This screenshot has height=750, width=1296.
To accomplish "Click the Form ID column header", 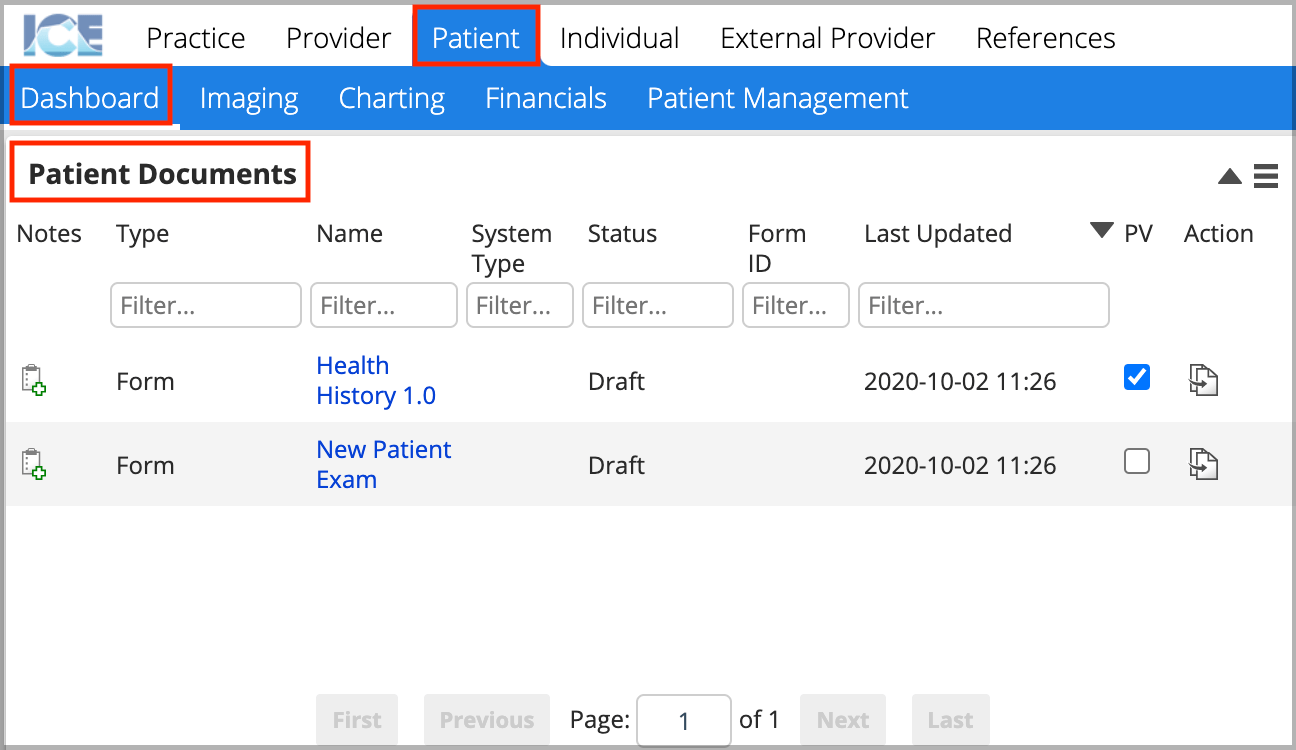I will 777,248.
